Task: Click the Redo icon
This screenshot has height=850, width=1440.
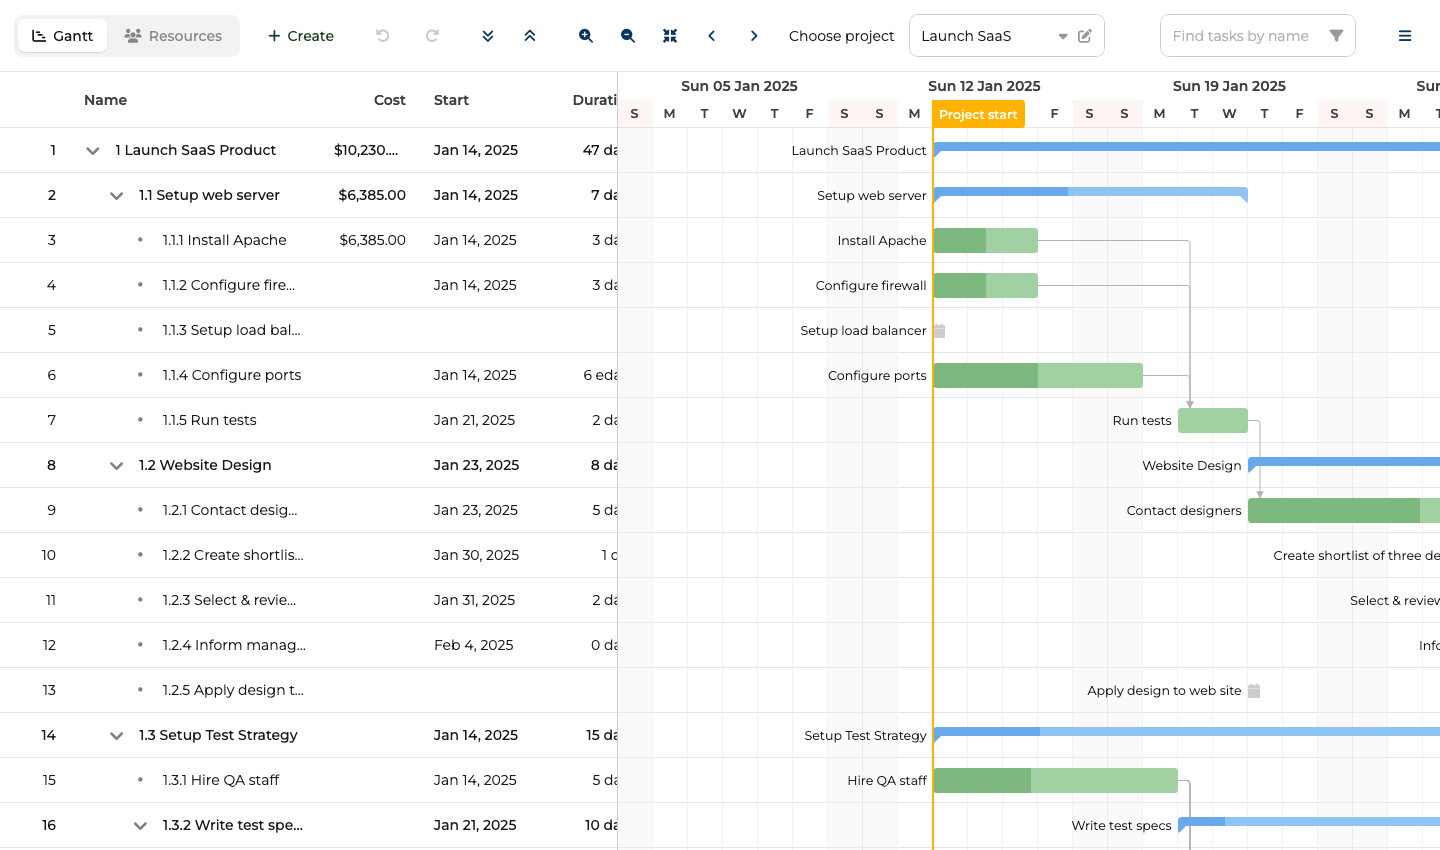Action: (432, 36)
